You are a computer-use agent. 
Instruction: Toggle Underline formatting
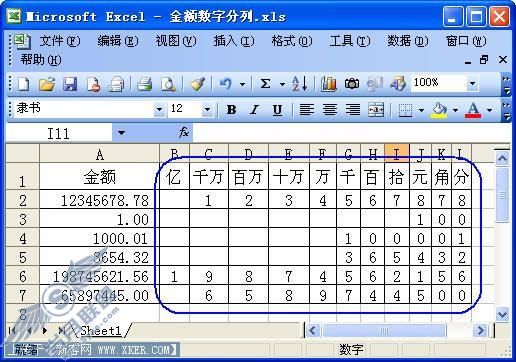pyautogui.click(x=277, y=110)
